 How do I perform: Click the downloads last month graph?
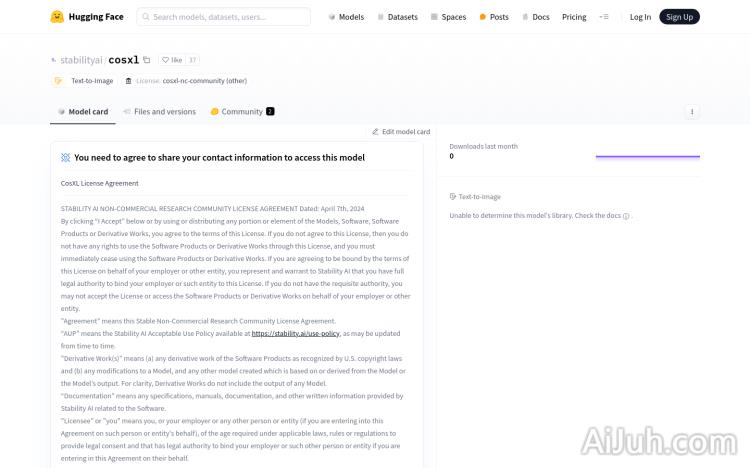tap(647, 156)
